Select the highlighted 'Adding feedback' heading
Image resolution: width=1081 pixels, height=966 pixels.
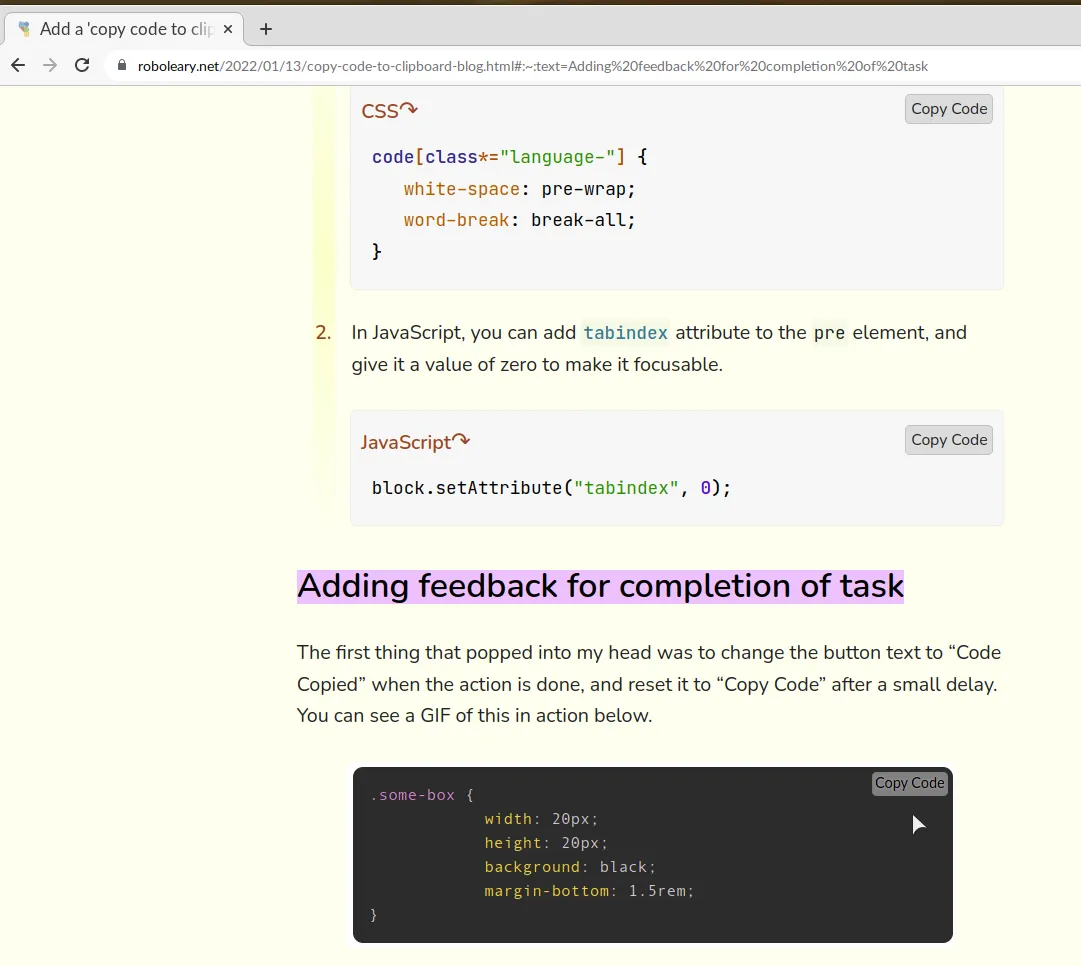coord(600,586)
